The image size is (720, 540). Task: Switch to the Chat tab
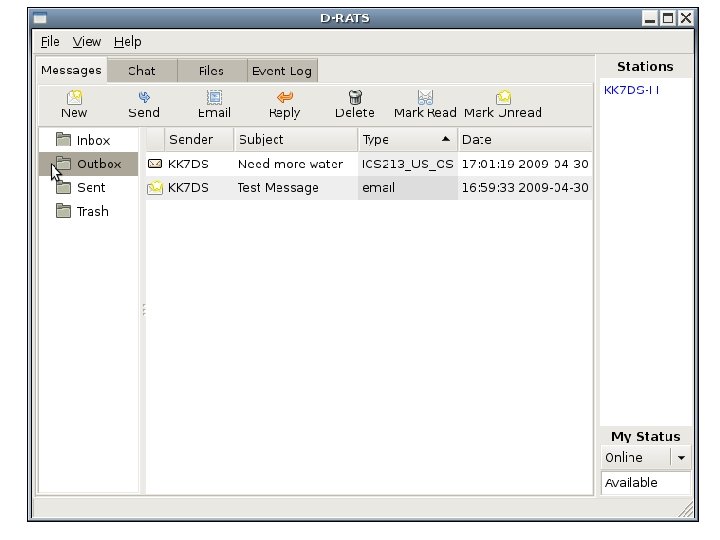(x=142, y=71)
